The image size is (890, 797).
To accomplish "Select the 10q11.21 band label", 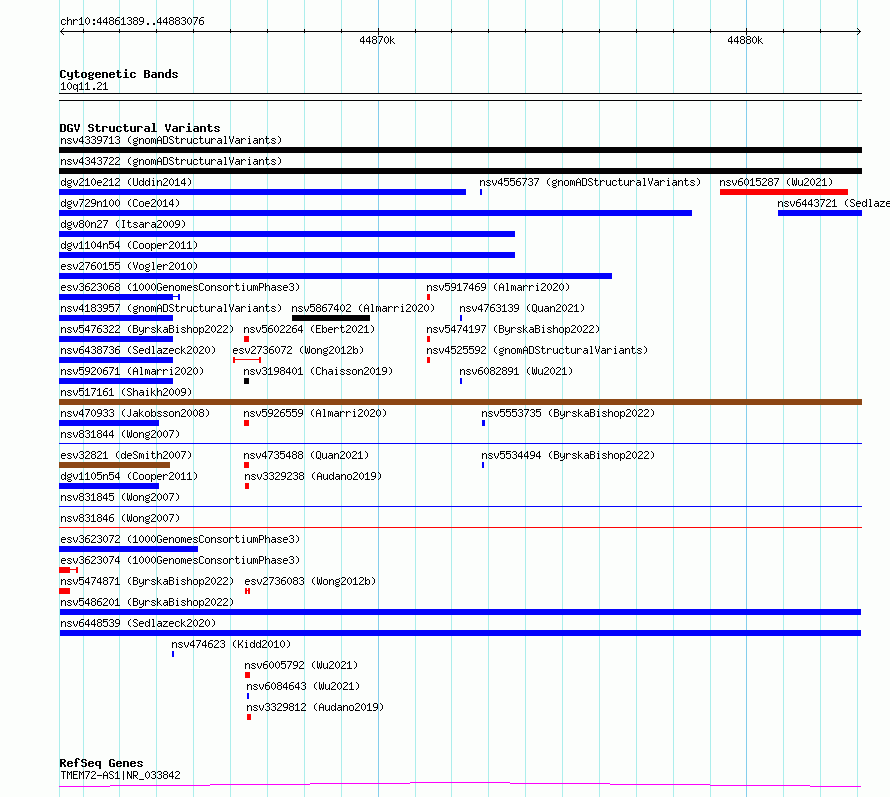I will (84, 86).
